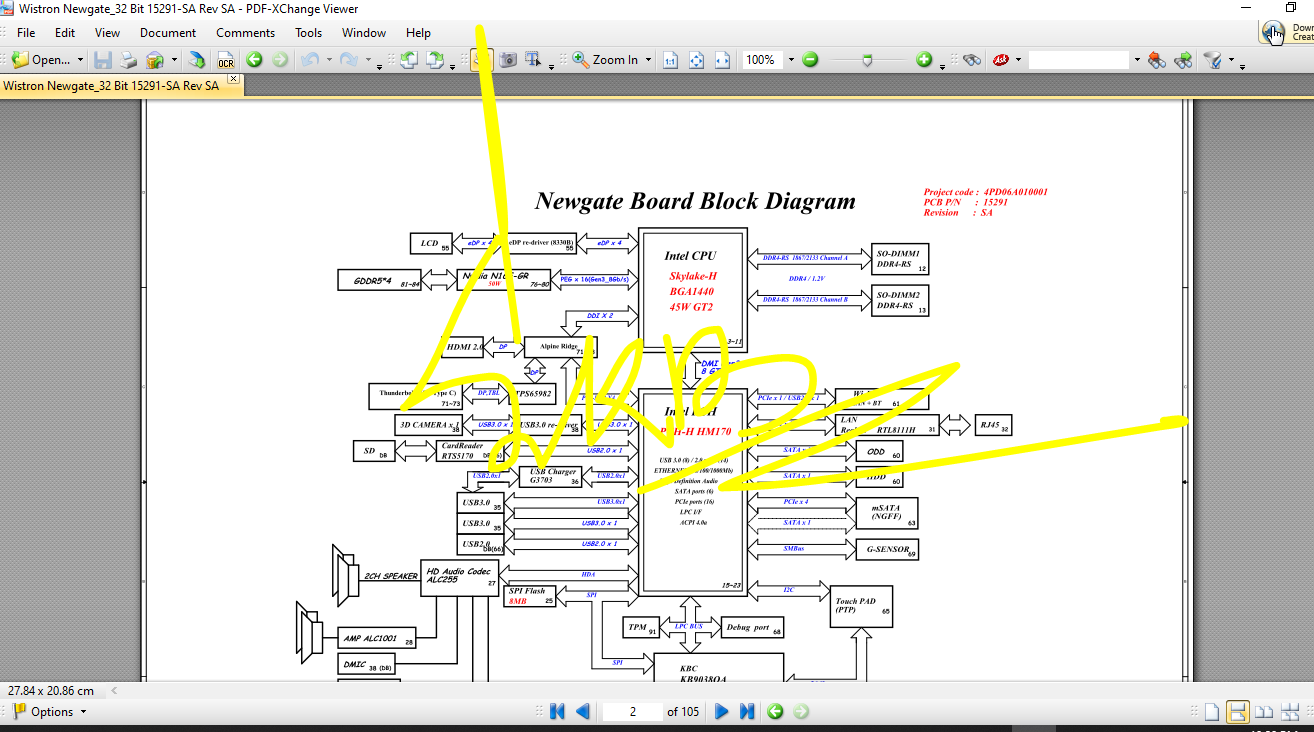Viewport: 1314px width, 732px height.
Task: Click the green back arrow in the bottom navigation bar
Action: (x=775, y=712)
